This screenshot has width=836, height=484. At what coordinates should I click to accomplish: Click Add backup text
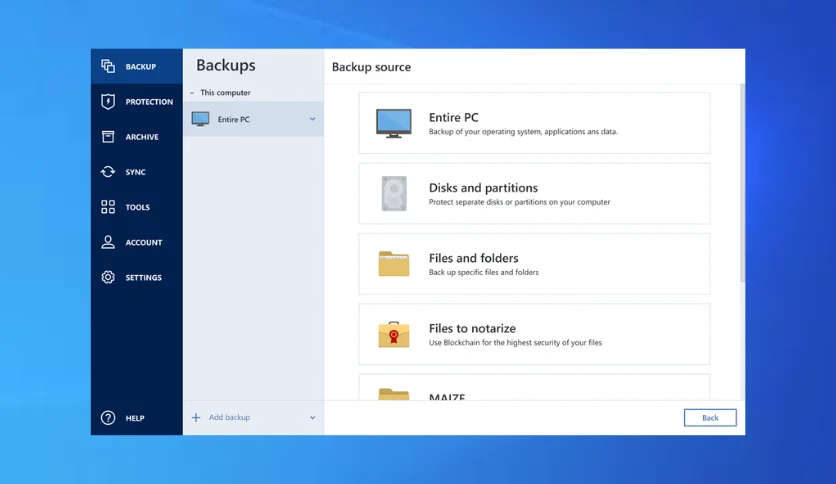229,417
